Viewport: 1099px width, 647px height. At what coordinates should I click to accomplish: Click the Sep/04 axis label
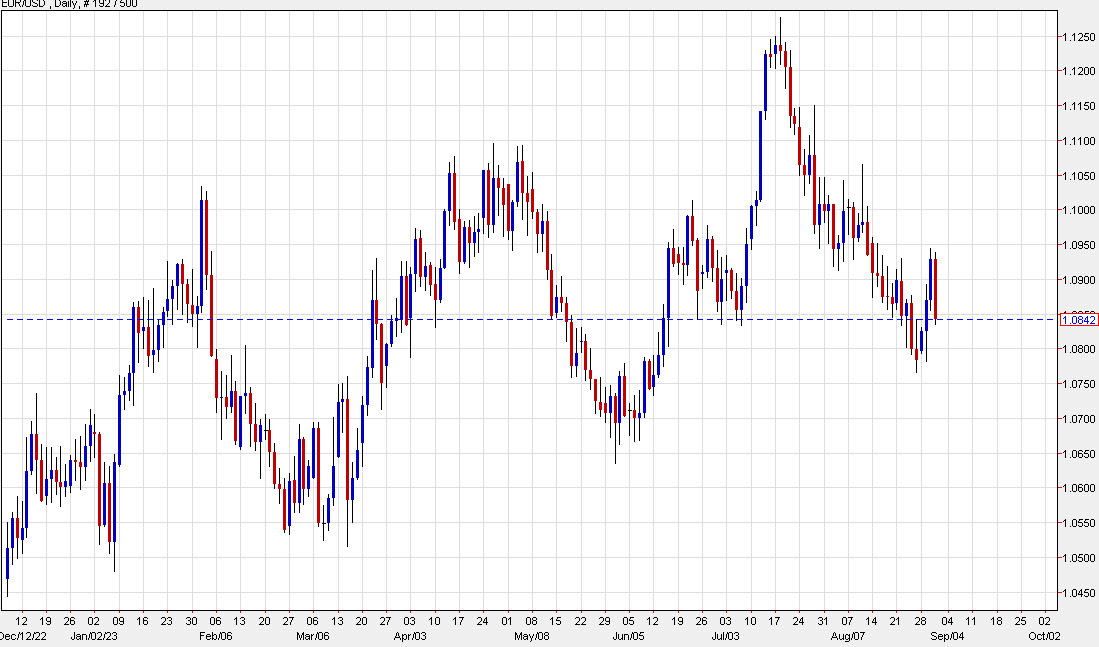coord(950,634)
